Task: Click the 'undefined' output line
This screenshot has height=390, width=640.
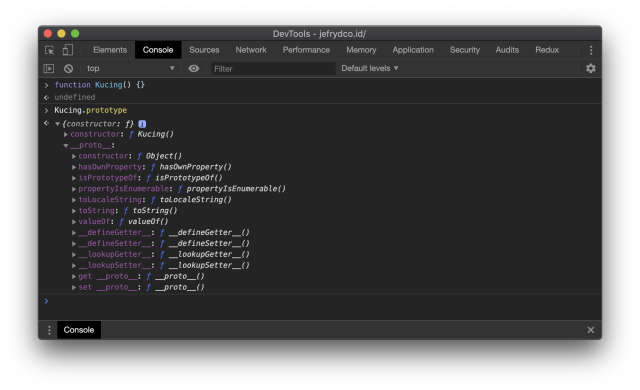Action: coord(75,97)
